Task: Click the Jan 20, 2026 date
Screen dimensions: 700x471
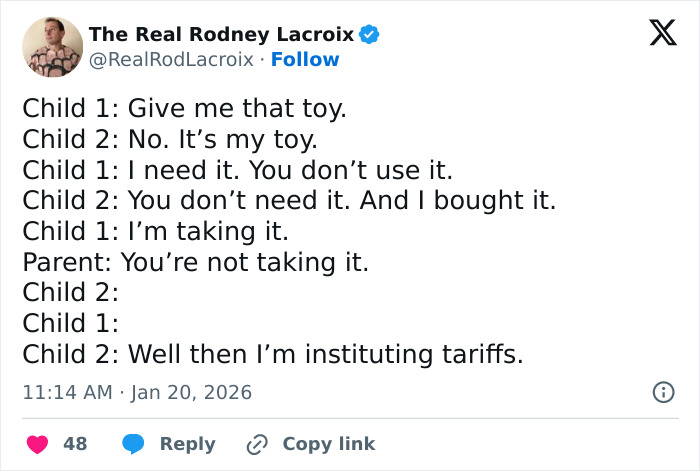Action: pos(190,393)
